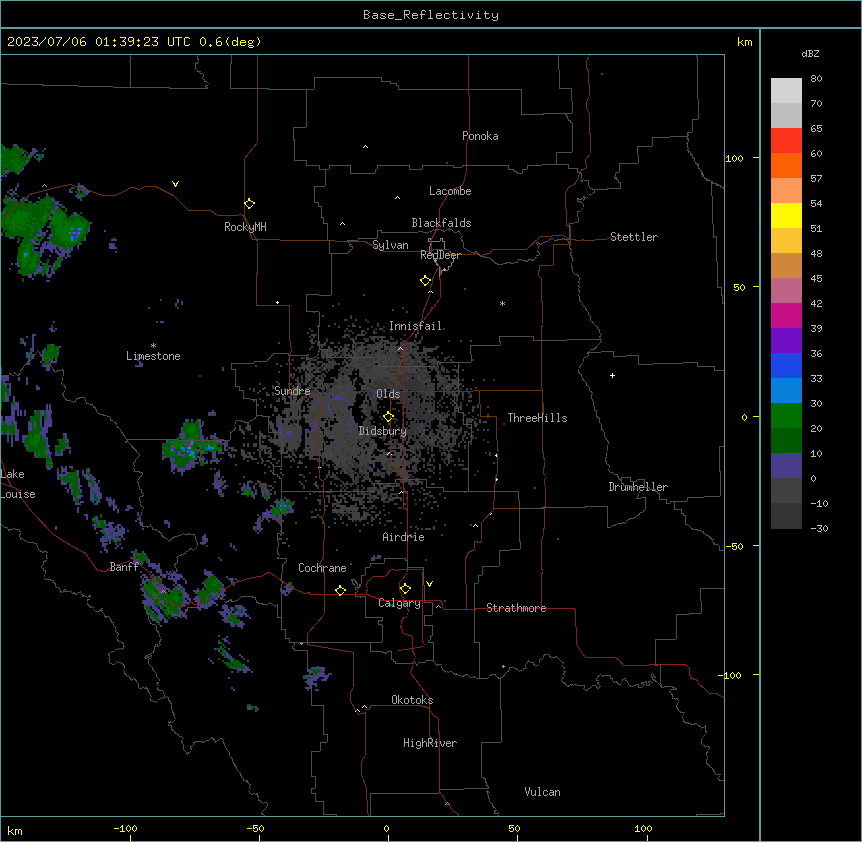Click the Limestone label

(x=153, y=356)
